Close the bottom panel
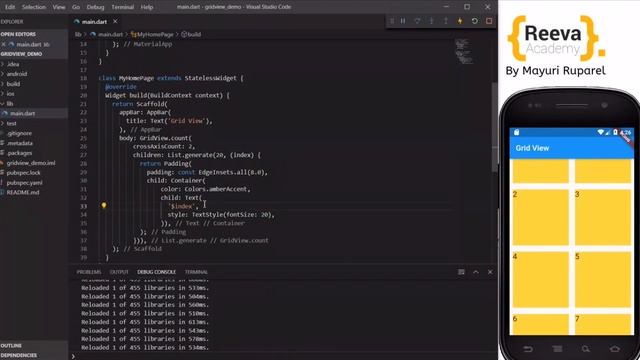This screenshot has width=640, height=360. (490, 272)
